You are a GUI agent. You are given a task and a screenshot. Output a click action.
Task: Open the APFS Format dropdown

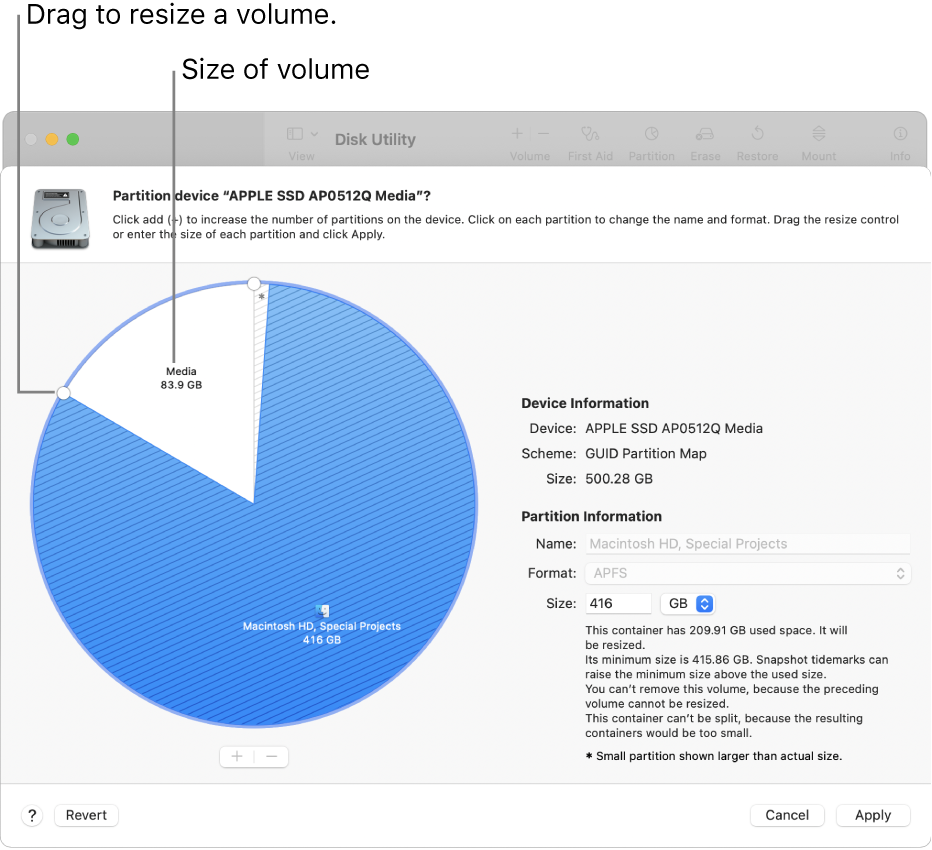(x=897, y=573)
